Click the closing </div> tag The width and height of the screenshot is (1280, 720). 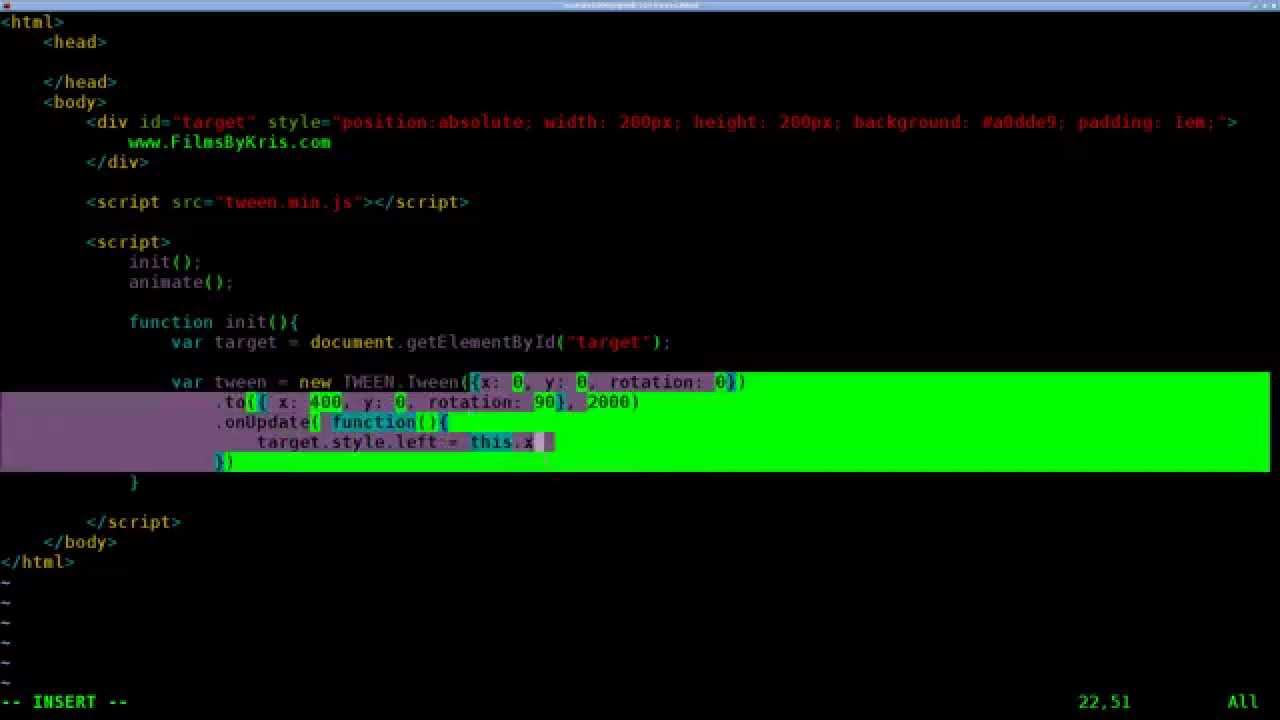click(117, 162)
